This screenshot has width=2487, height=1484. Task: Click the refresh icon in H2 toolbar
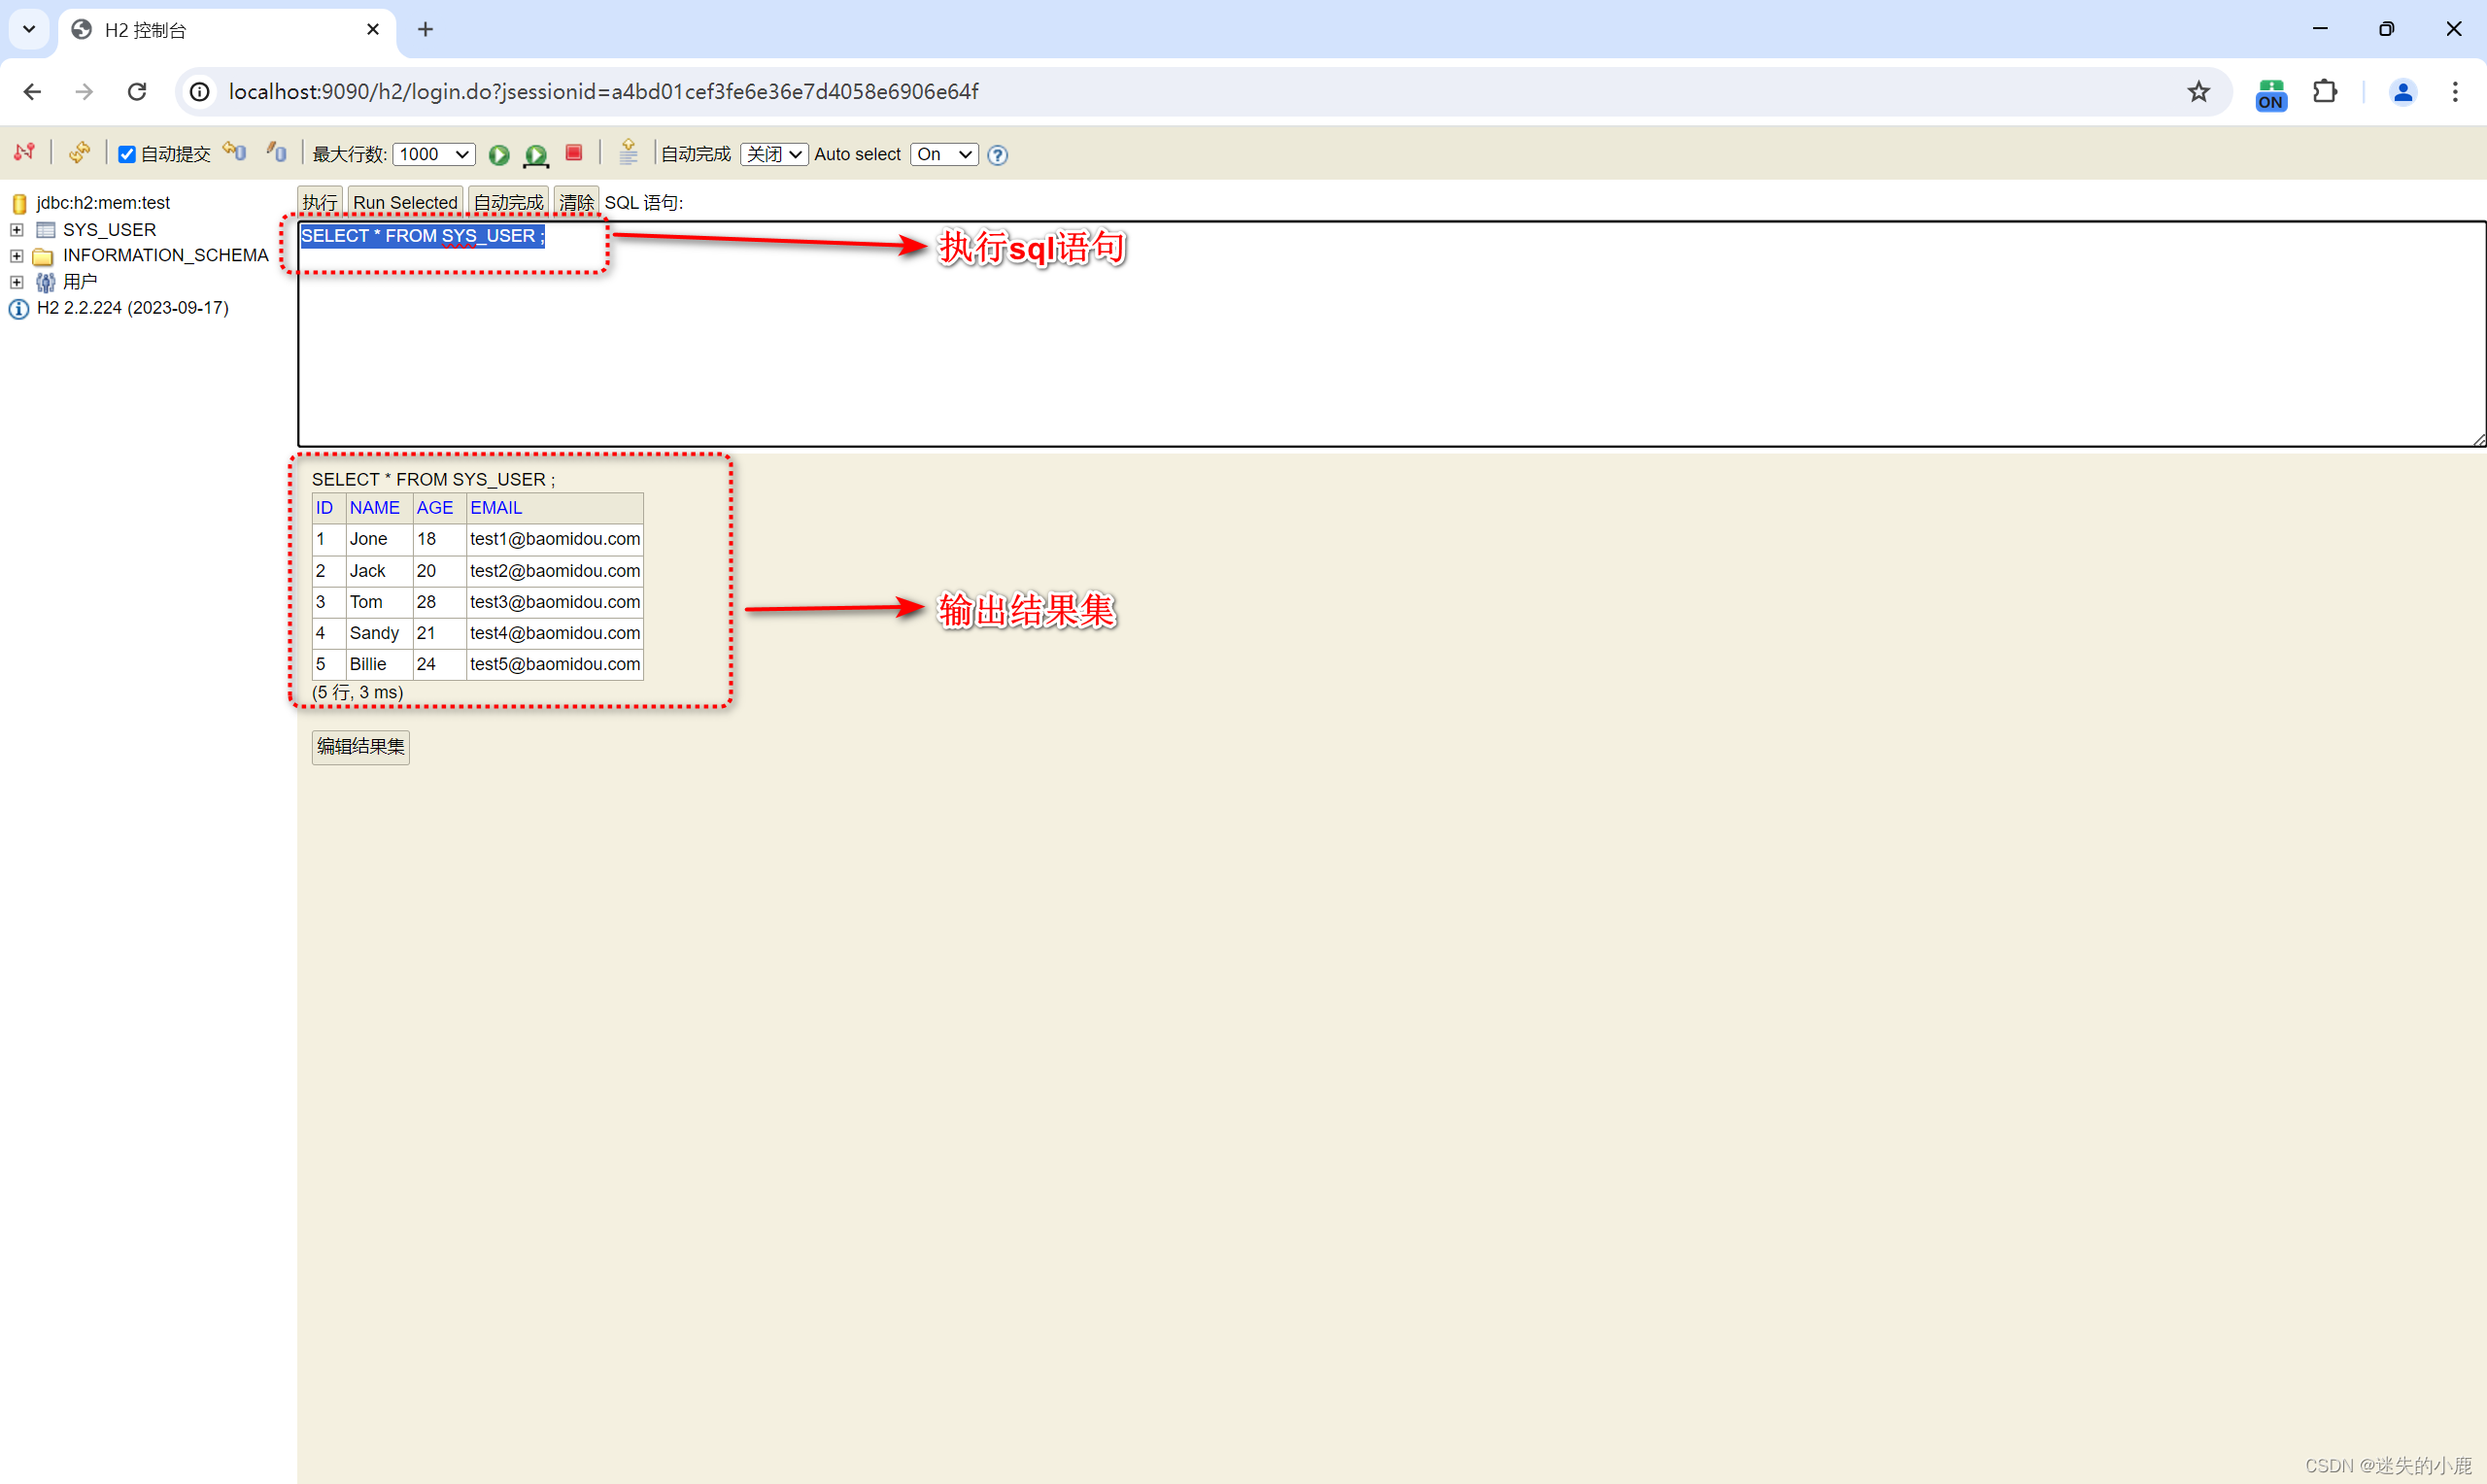click(79, 152)
